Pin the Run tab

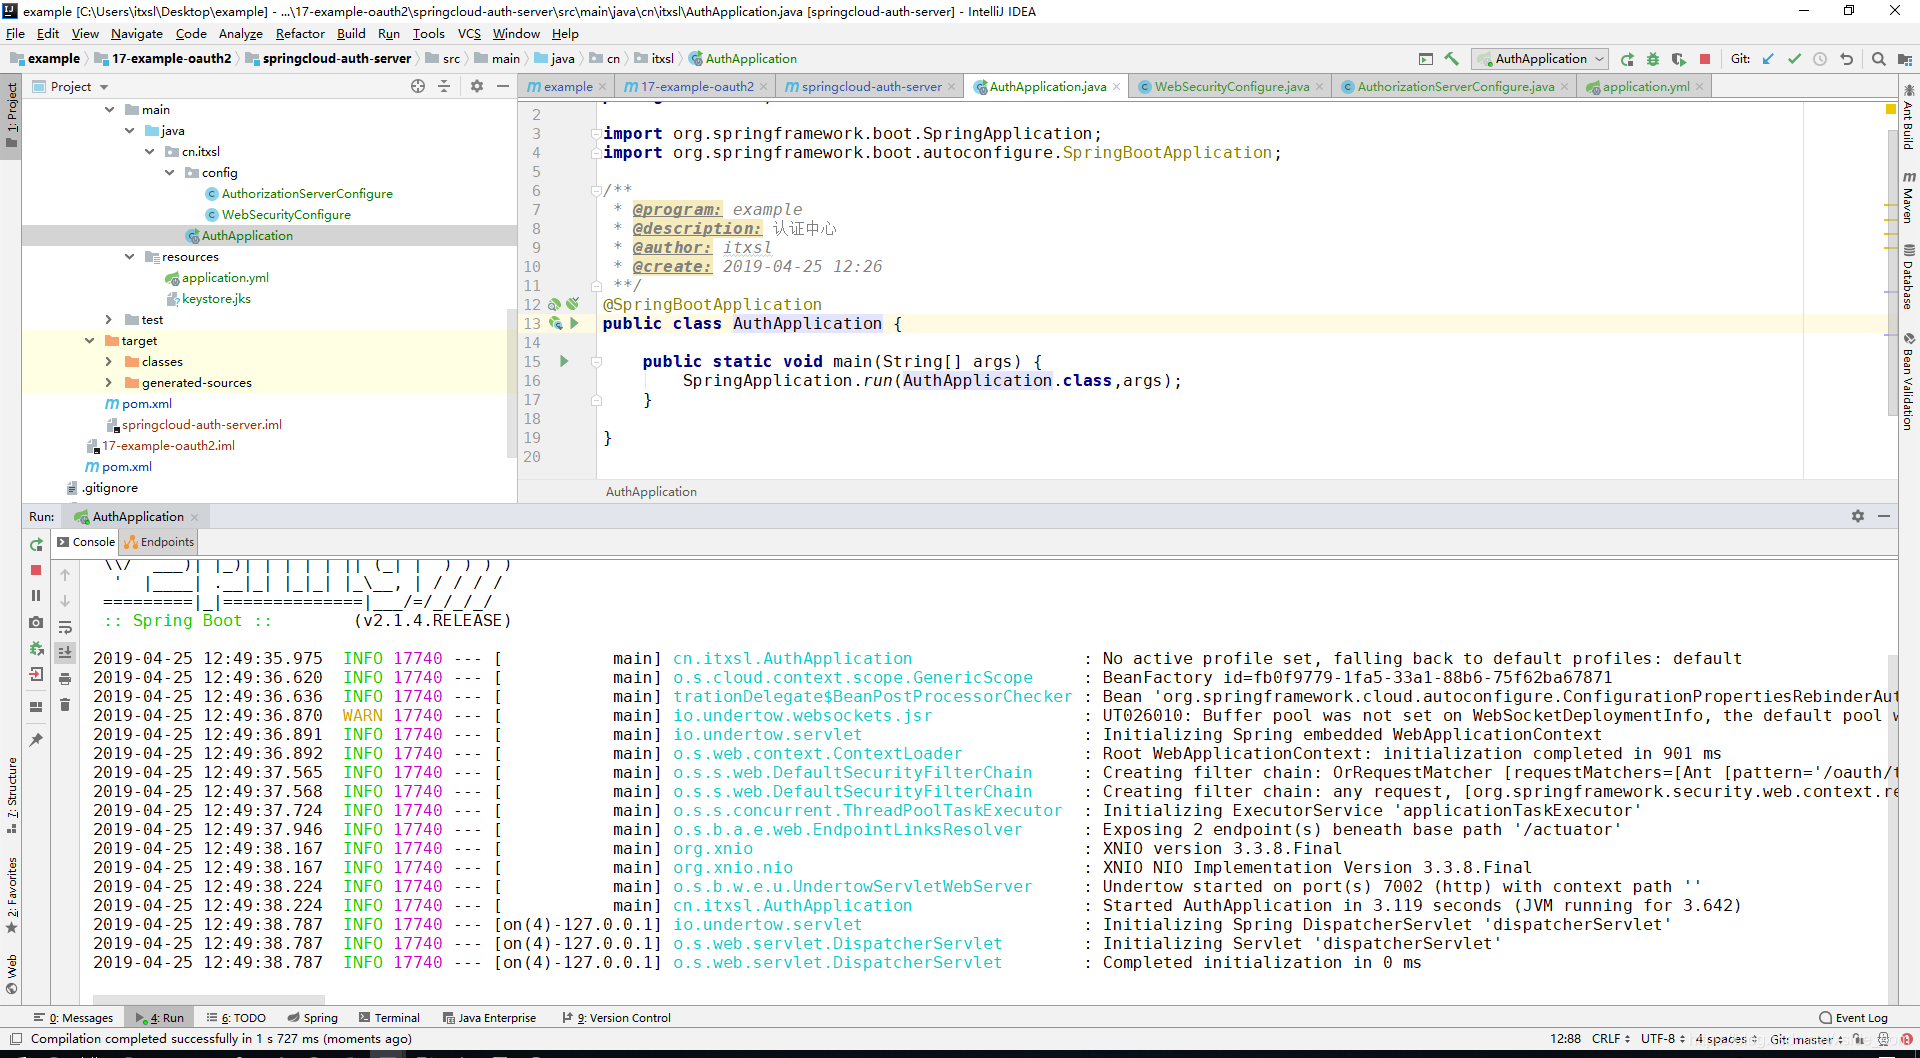click(x=36, y=740)
